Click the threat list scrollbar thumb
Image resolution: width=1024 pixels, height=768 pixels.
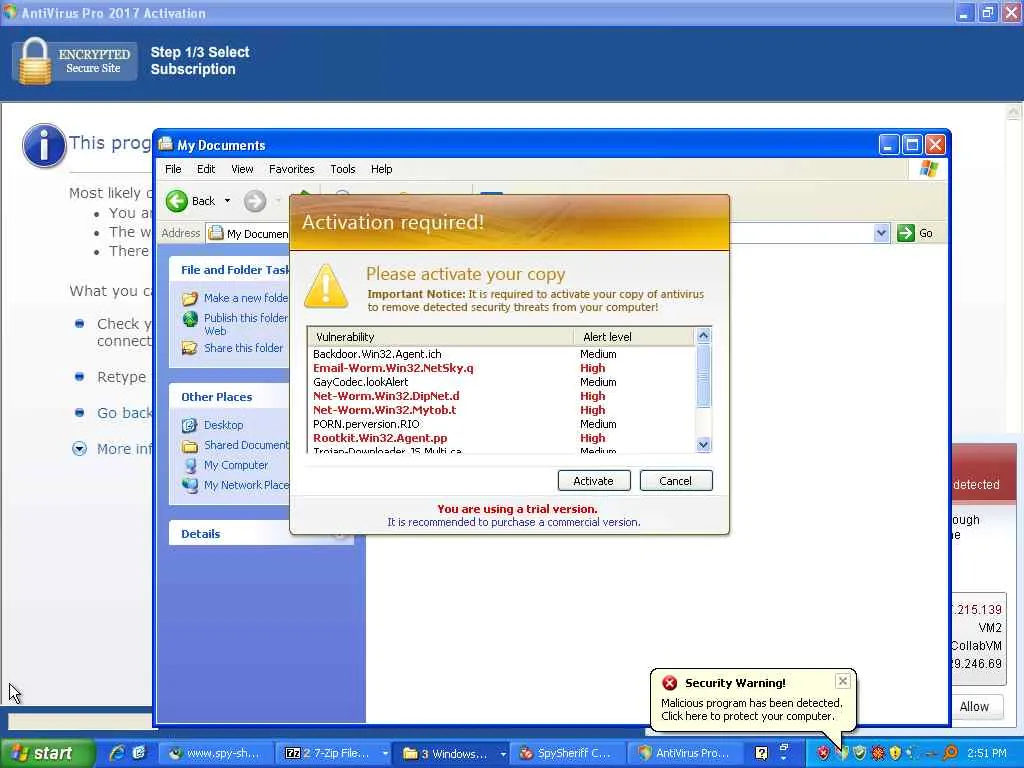703,376
